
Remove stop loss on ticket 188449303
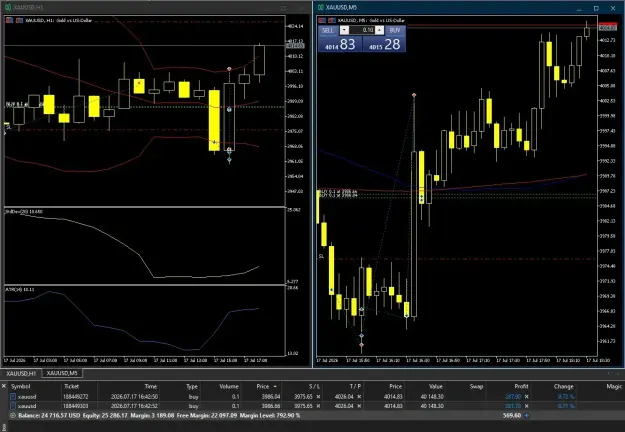(318, 406)
